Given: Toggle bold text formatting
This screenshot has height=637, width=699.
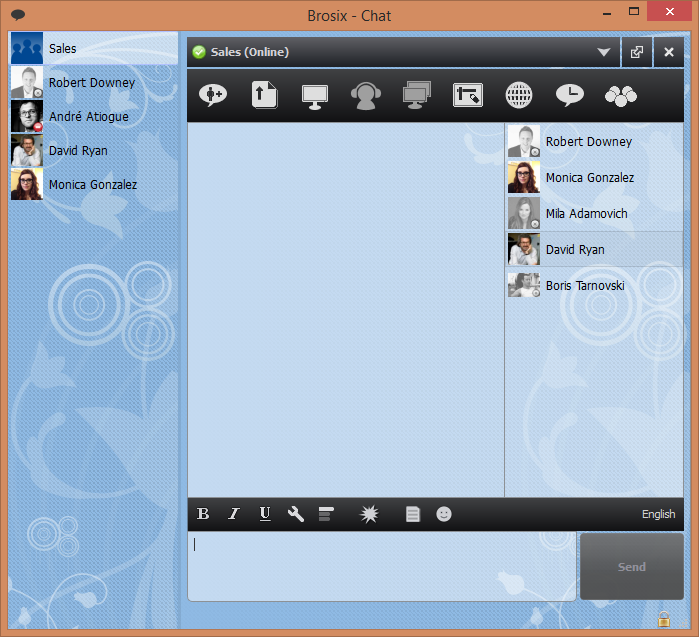Looking at the screenshot, I should pos(203,514).
